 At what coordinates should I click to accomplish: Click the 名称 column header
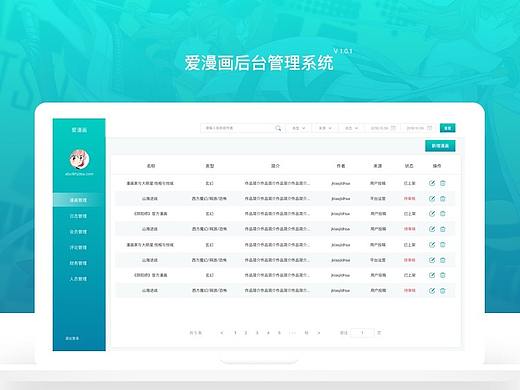click(151, 166)
